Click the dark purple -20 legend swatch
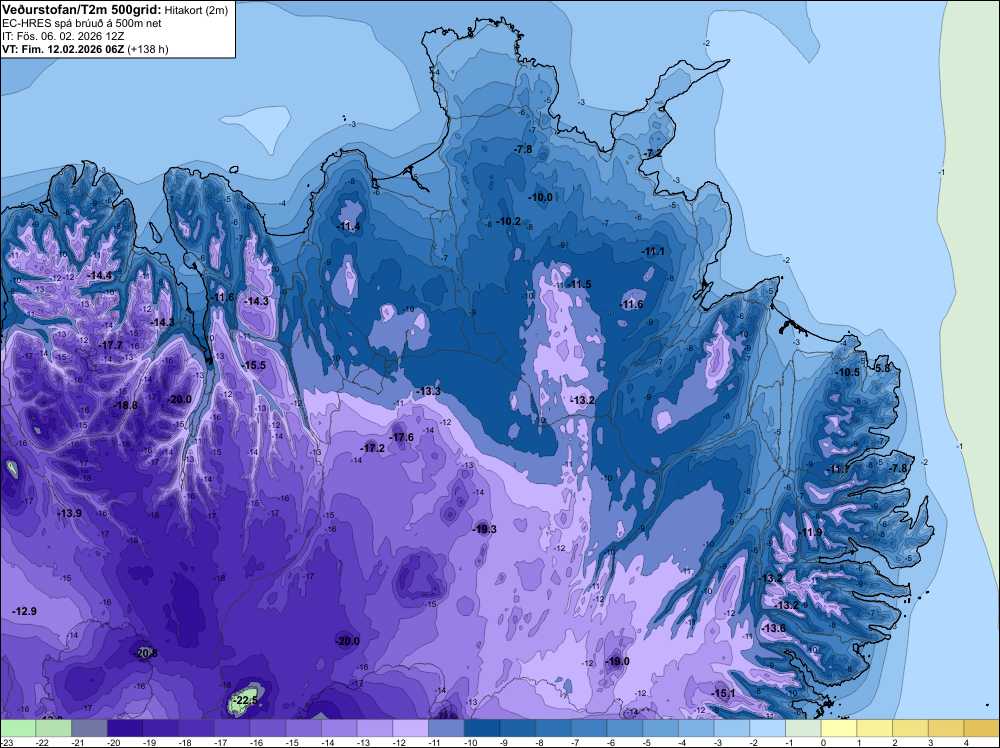The height and width of the screenshot is (748, 1000). point(125,728)
